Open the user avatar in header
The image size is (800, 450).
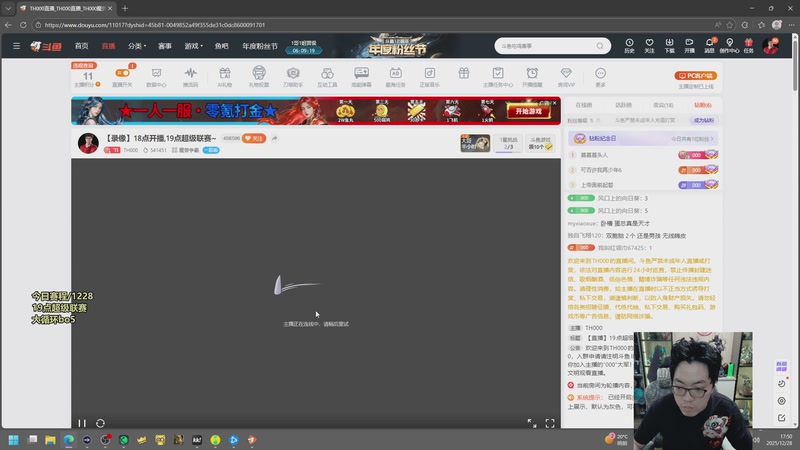[770, 46]
